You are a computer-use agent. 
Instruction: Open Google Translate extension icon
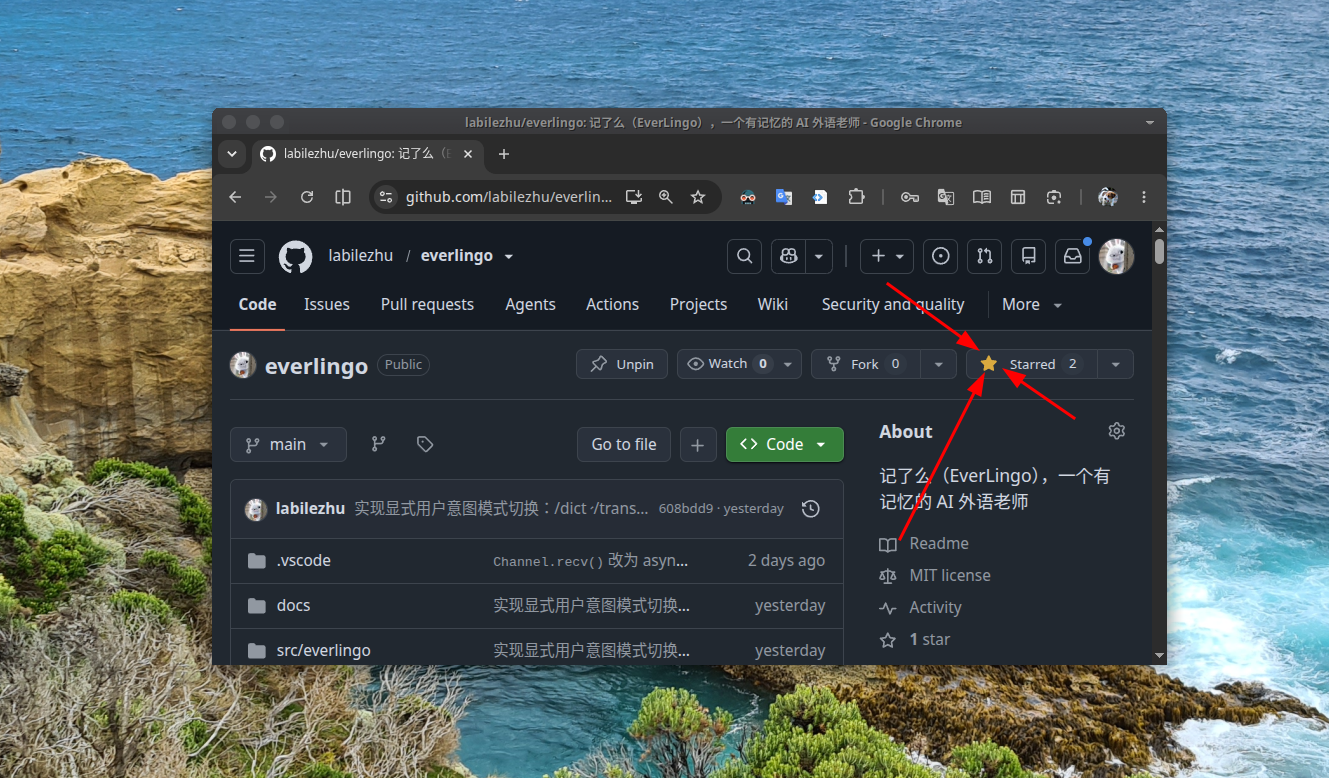pyautogui.click(x=784, y=197)
